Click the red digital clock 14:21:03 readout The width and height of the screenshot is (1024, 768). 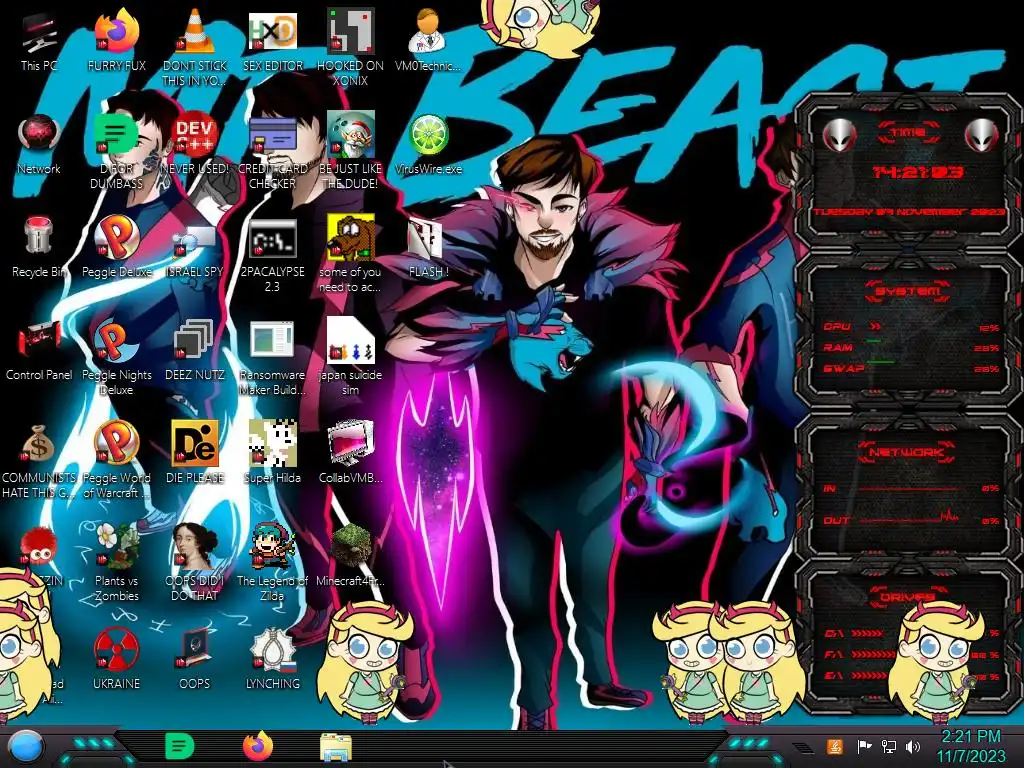pyautogui.click(x=917, y=172)
